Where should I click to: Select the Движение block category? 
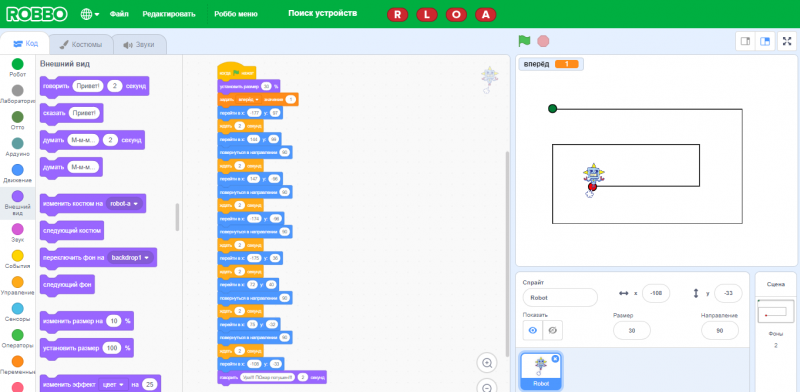pos(17,174)
